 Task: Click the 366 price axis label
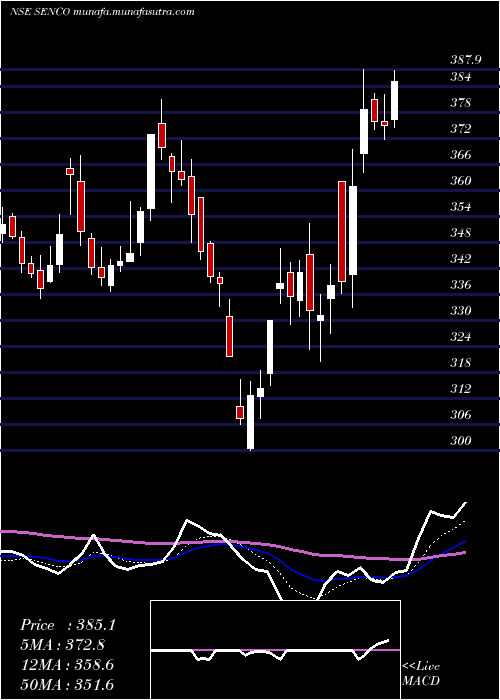(461, 155)
